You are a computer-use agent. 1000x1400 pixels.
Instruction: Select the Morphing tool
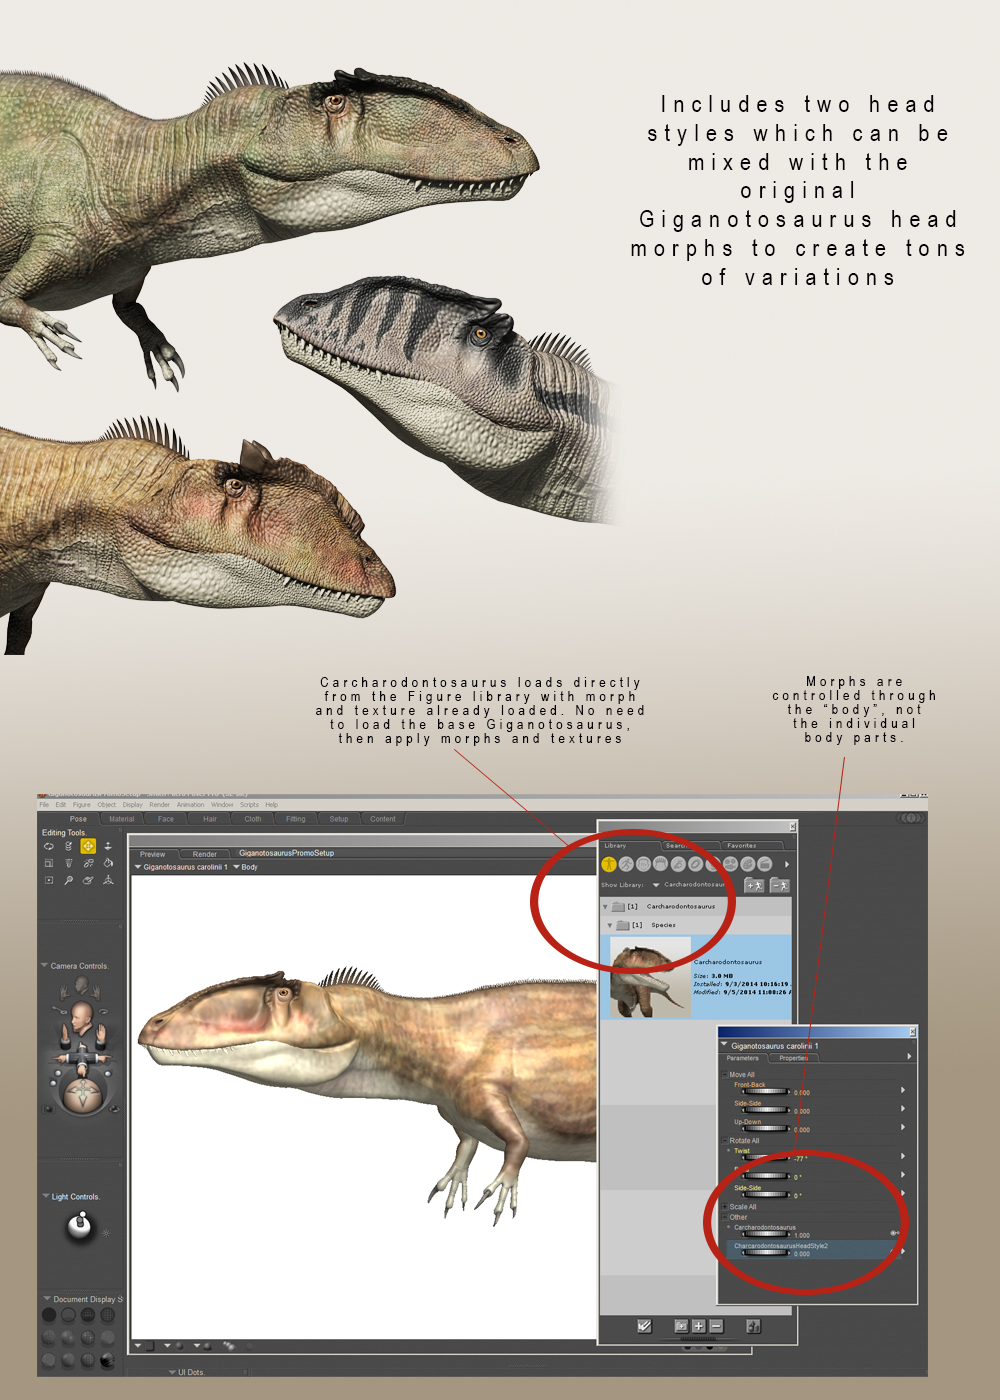coord(88,880)
